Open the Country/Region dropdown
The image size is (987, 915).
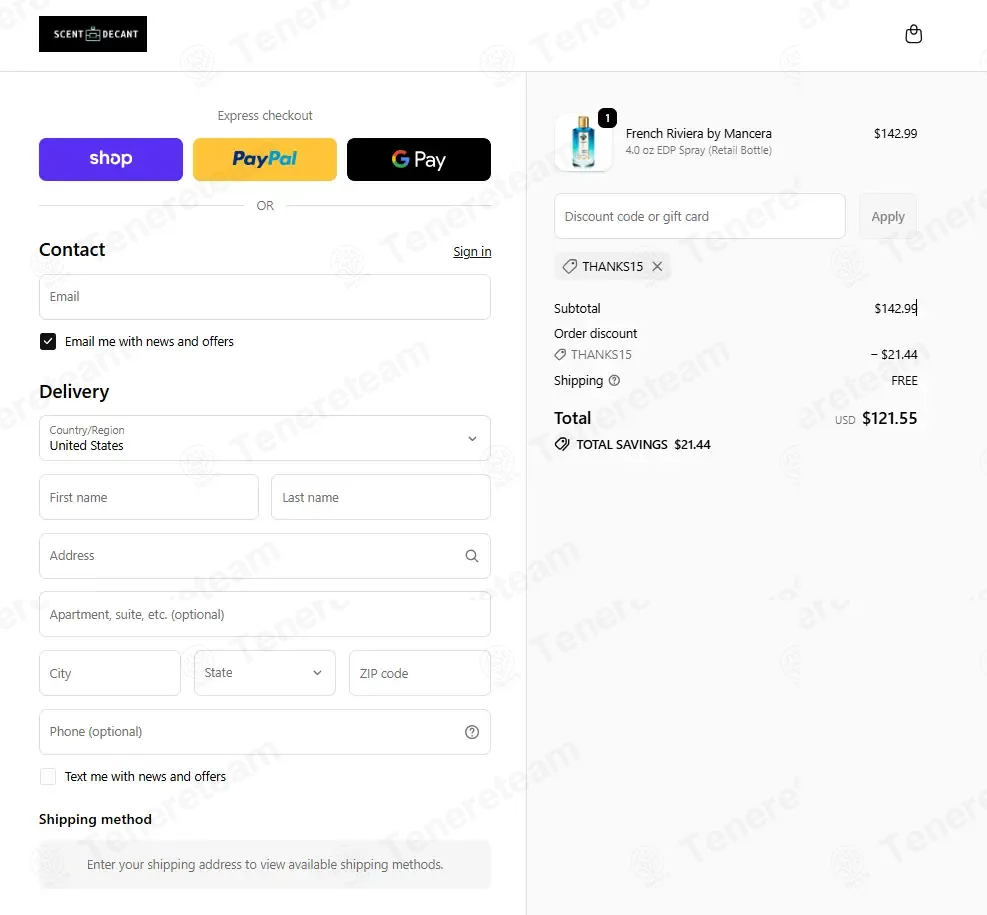pos(264,438)
